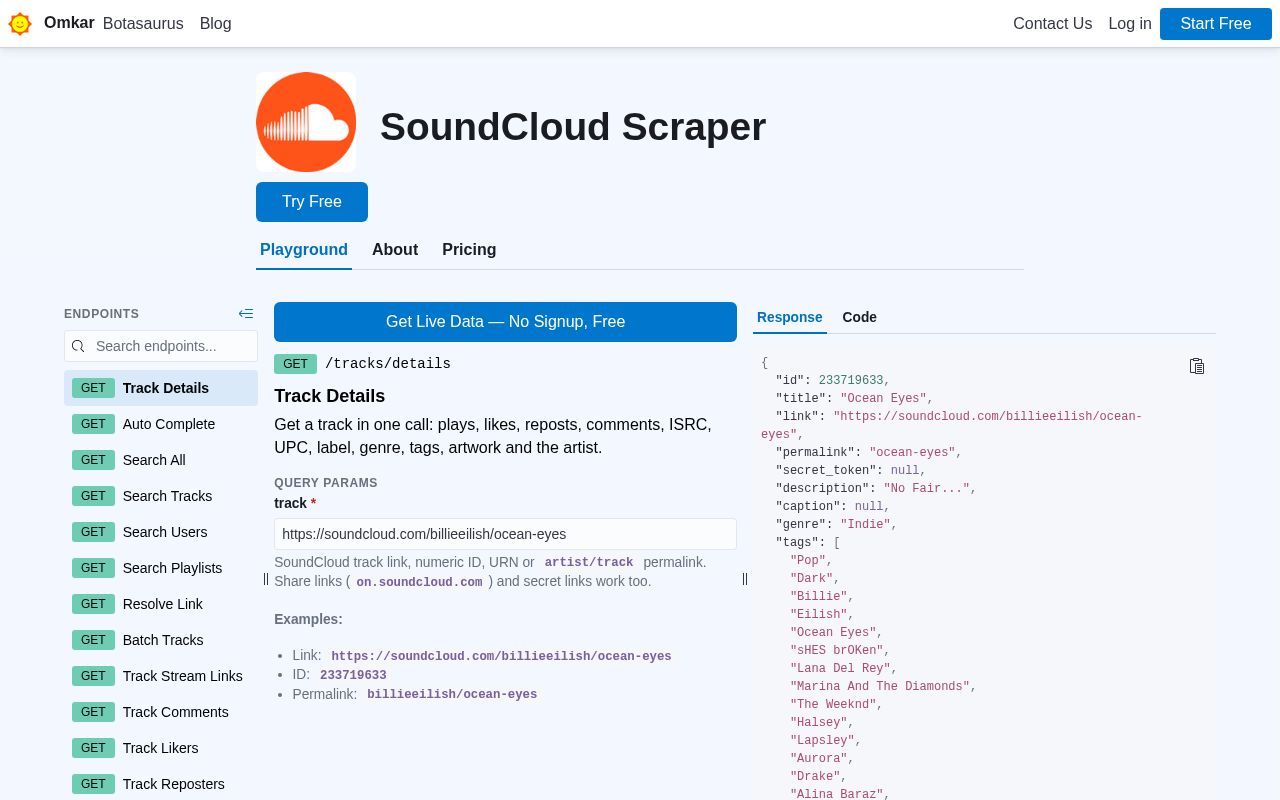This screenshot has height=800, width=1280.
Task: Open the Pricing tab
Action: [469, 250]
